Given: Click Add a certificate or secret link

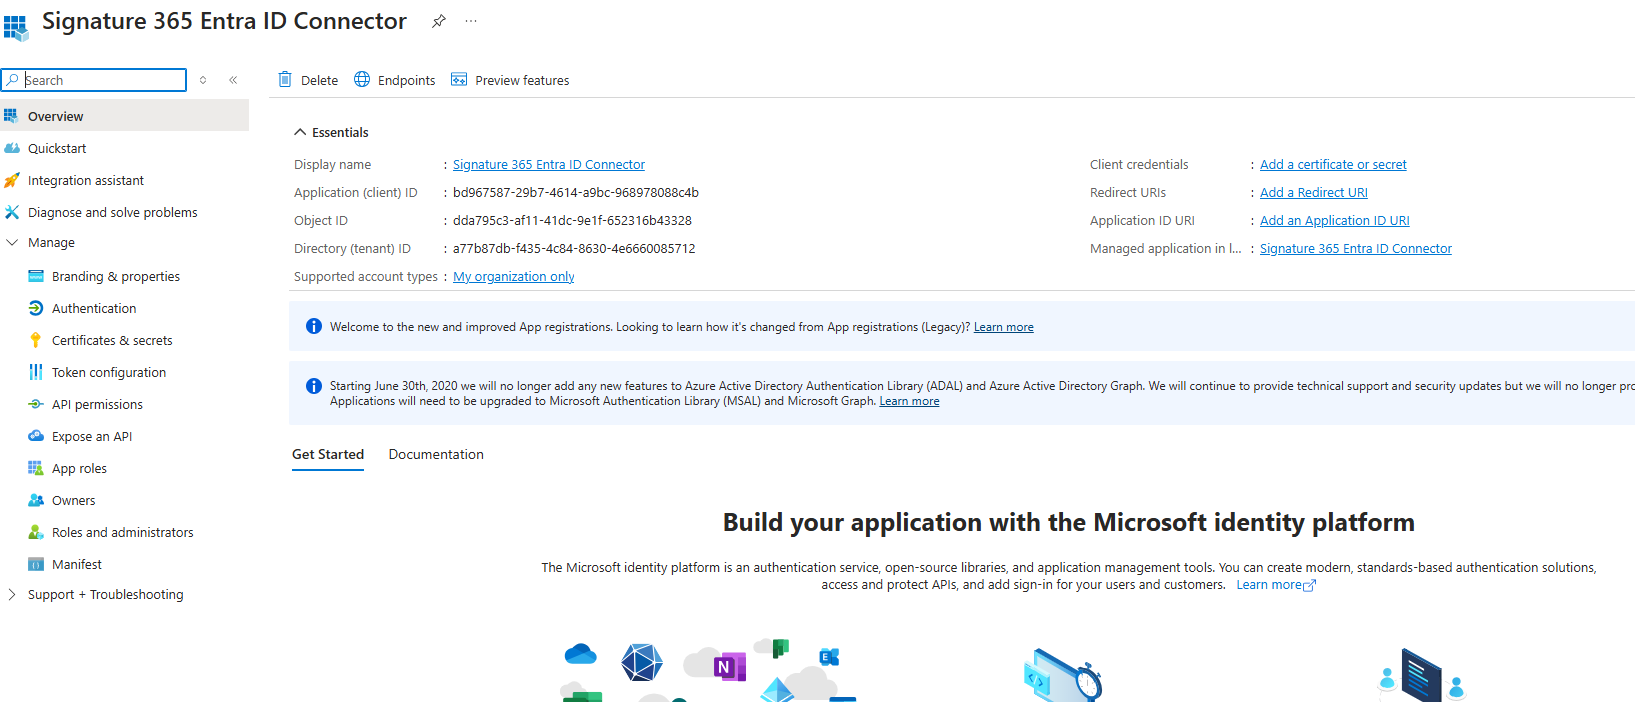Looking at the screenshot, I should [1333, 164].
